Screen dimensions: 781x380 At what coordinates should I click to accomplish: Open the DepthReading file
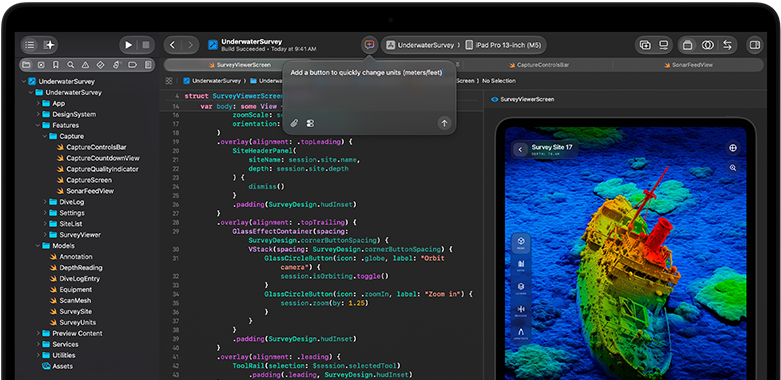(x=75, y=267)
